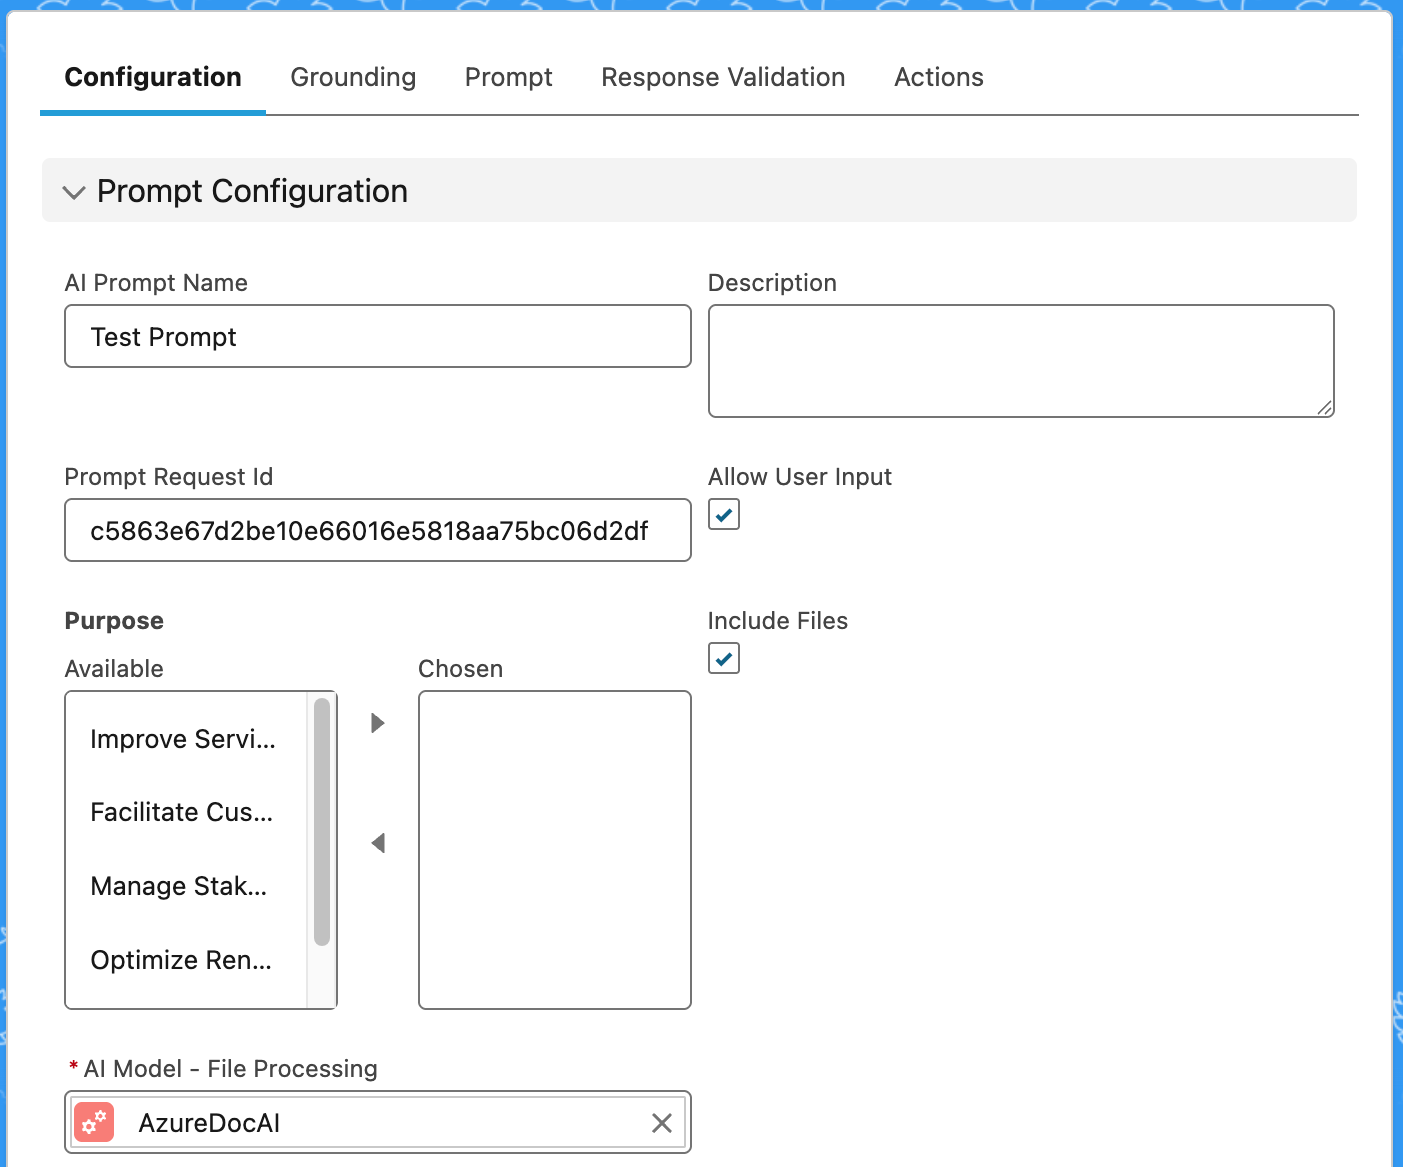This screenshot has height=1167, width=1403.
Task: Click the Available list scrollbar
Action: (322, 822)
